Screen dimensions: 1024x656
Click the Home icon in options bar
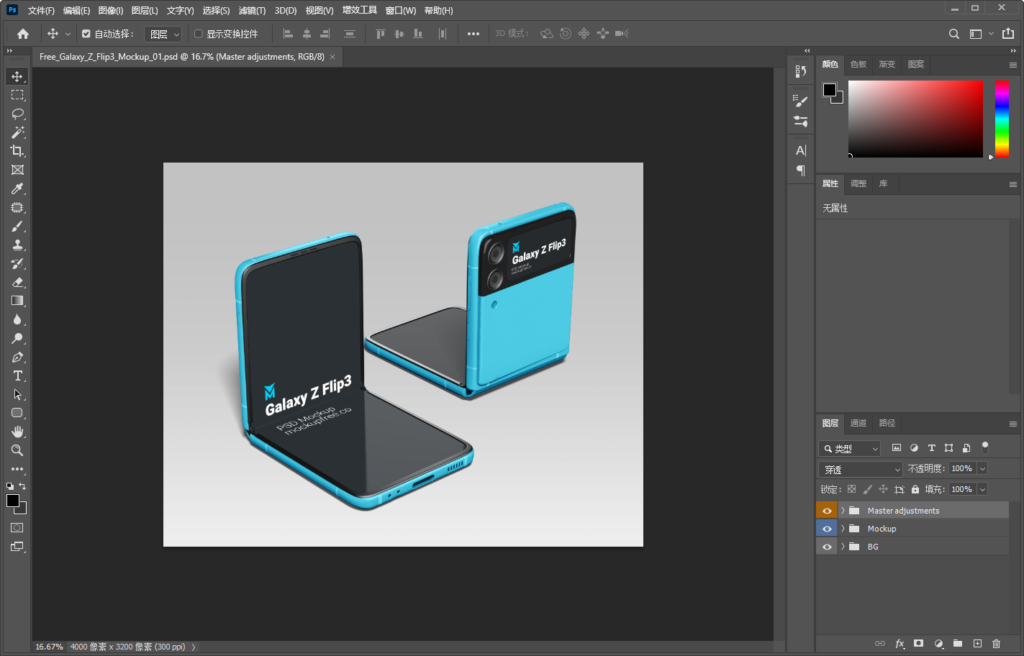click(23, 34)
